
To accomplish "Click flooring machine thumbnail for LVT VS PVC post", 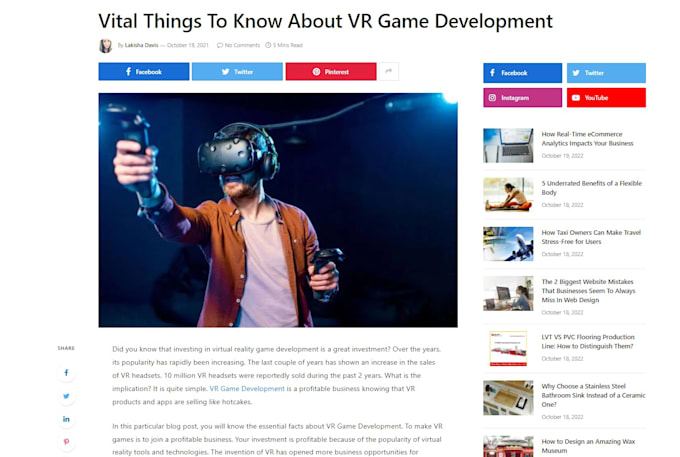I will 508,349.
